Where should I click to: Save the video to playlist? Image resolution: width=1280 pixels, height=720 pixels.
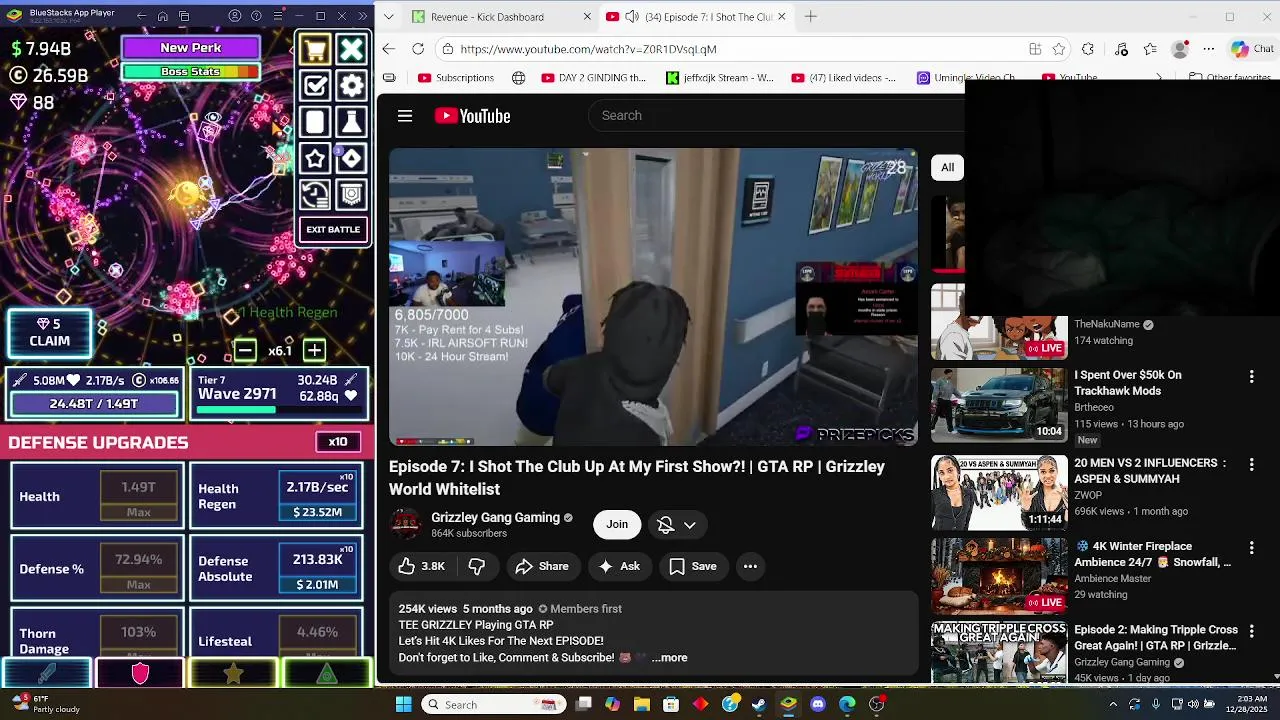click(692, 566)
